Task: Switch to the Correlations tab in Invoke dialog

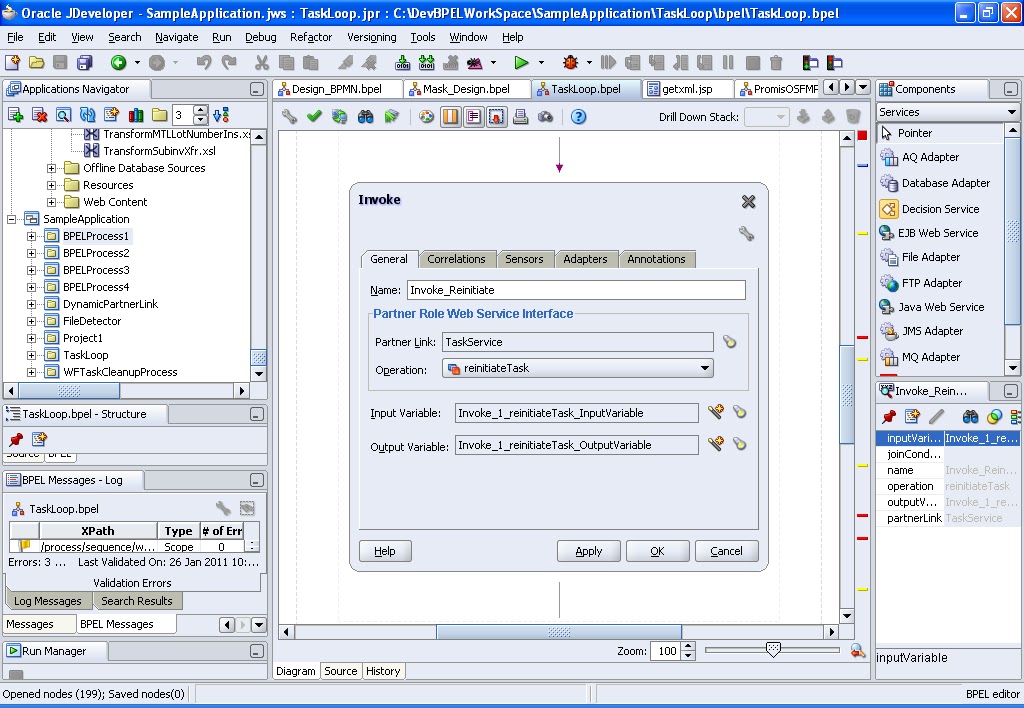Action: click(x=457, y=258)
